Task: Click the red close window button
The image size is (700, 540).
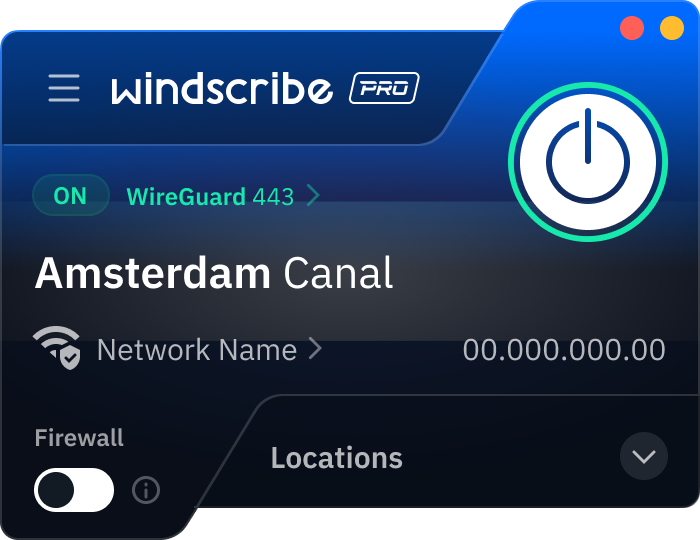Action: pyautogui.click(x=632, y=28)
